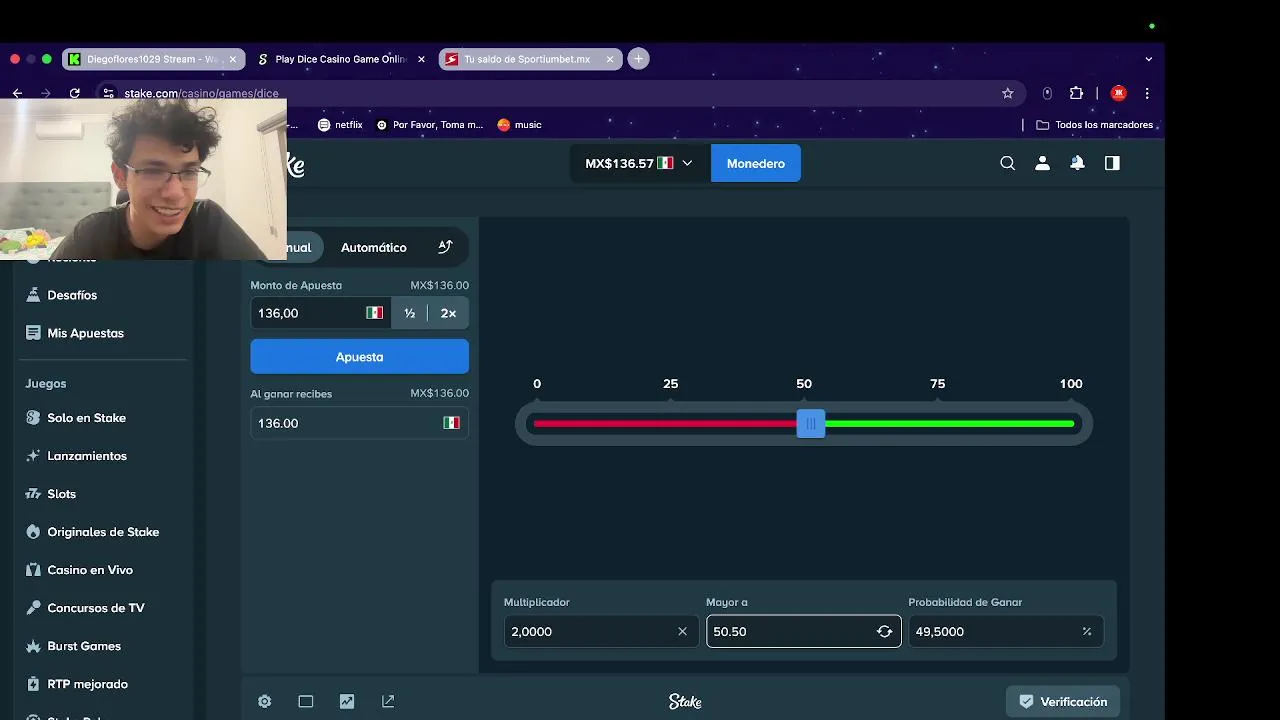Click roll-over swap icon in Mayor a field
The height and width of the screenshot is (720, 1280).
[884, 631]
